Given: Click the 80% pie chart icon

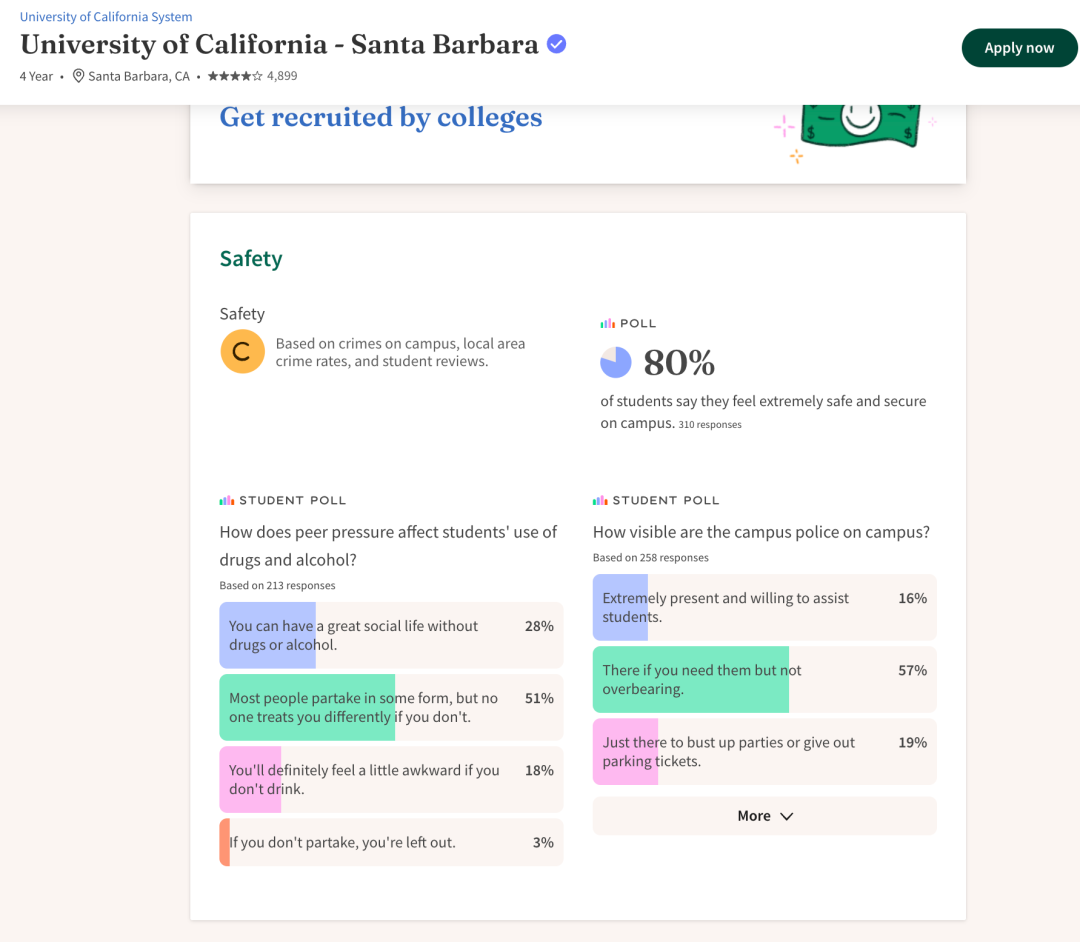Looking at the screenshot, I should 616,362.
